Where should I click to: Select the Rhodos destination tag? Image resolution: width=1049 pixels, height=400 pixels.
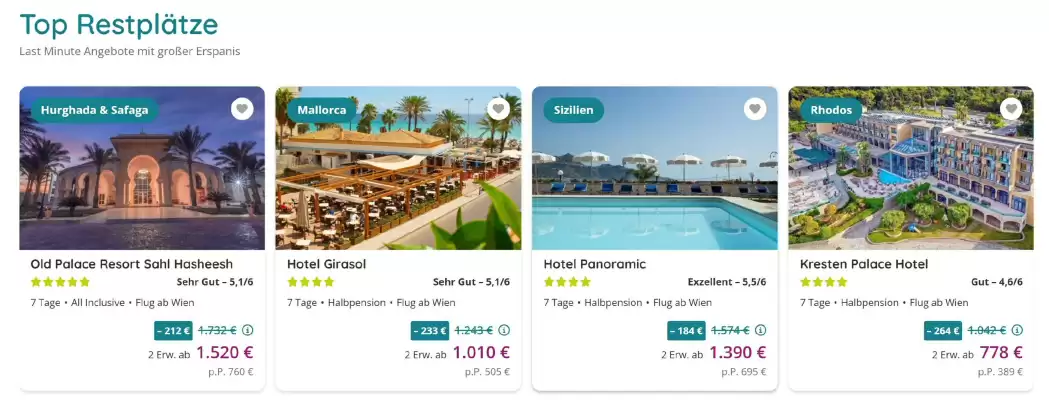point(830,110)
